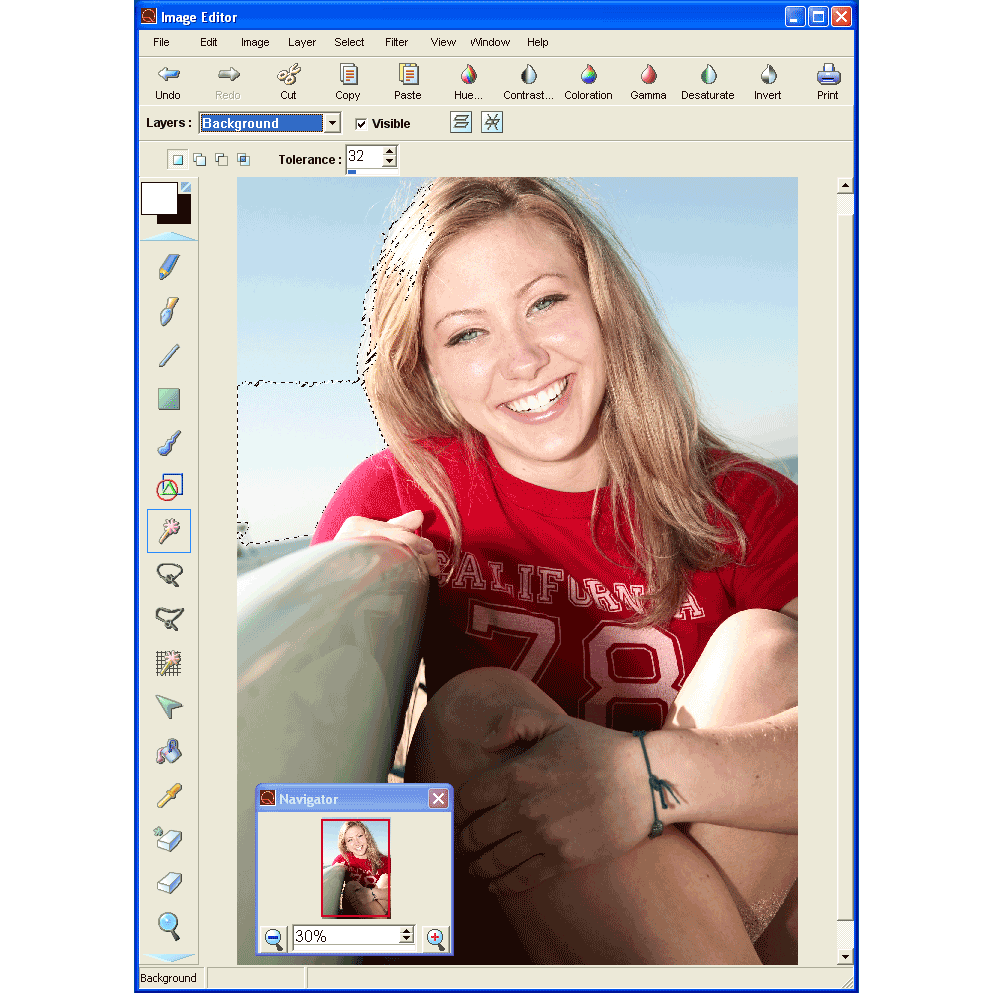Viewport: 993px width, 993px height.
Task: Activate the Magic Wand tool
Action: coord(168,531)
